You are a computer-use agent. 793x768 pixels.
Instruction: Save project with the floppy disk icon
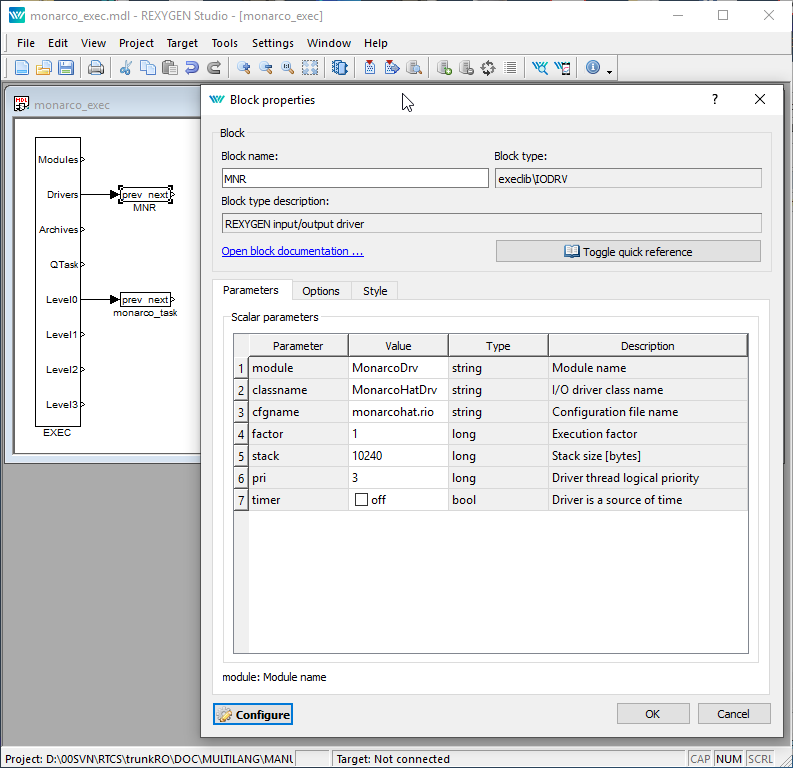pos(66,67)
